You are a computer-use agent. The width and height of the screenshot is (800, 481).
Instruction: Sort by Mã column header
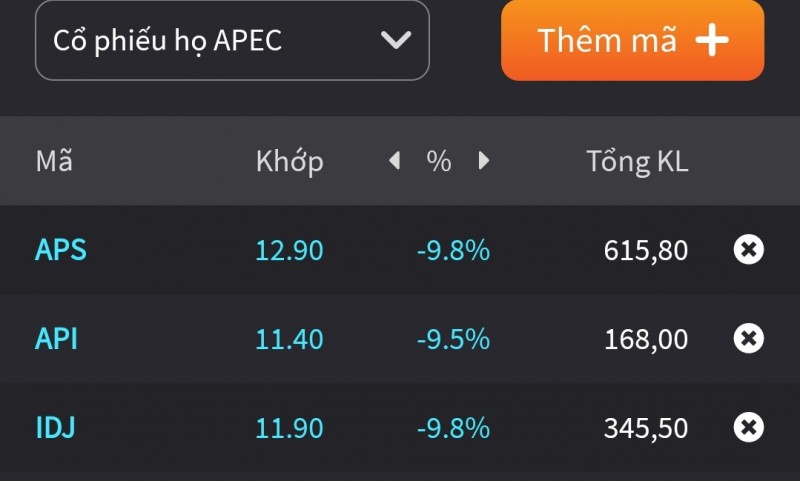pyautogui.click(x=54, y=161)
